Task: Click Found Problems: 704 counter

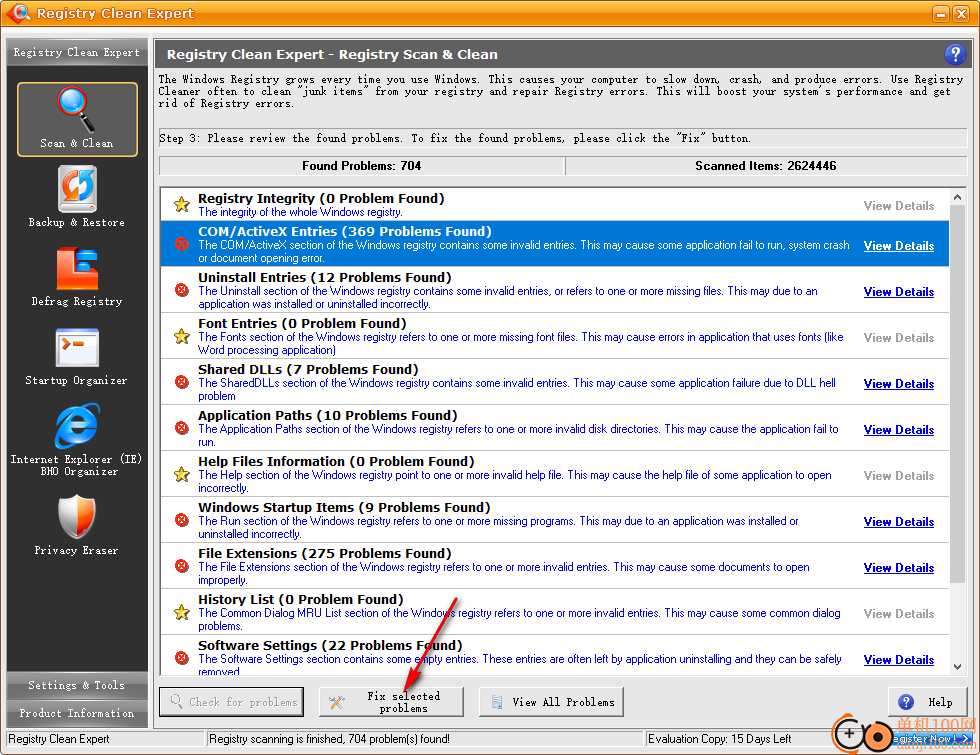Action: 362,166
